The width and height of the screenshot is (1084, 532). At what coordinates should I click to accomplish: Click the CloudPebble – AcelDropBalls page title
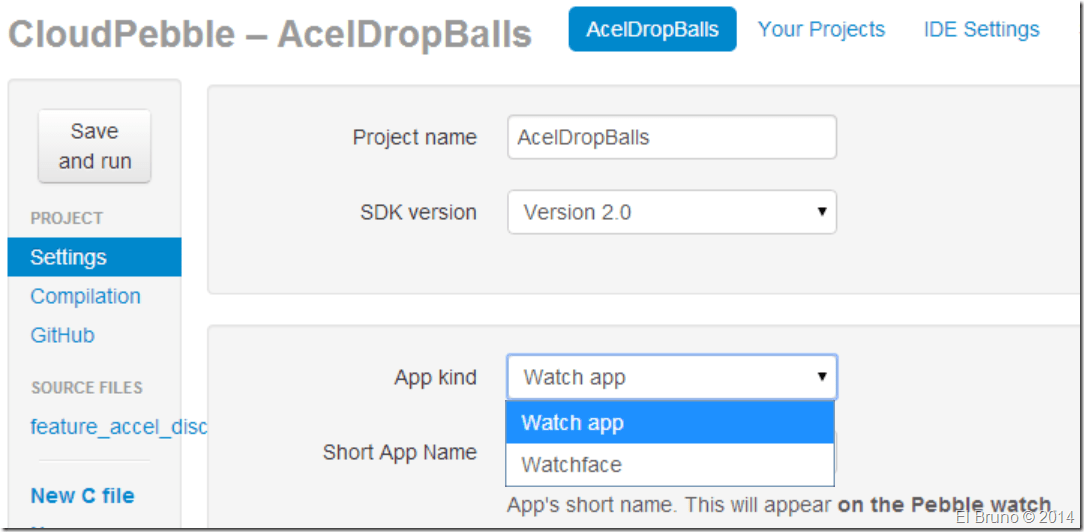tap(270, 34)
